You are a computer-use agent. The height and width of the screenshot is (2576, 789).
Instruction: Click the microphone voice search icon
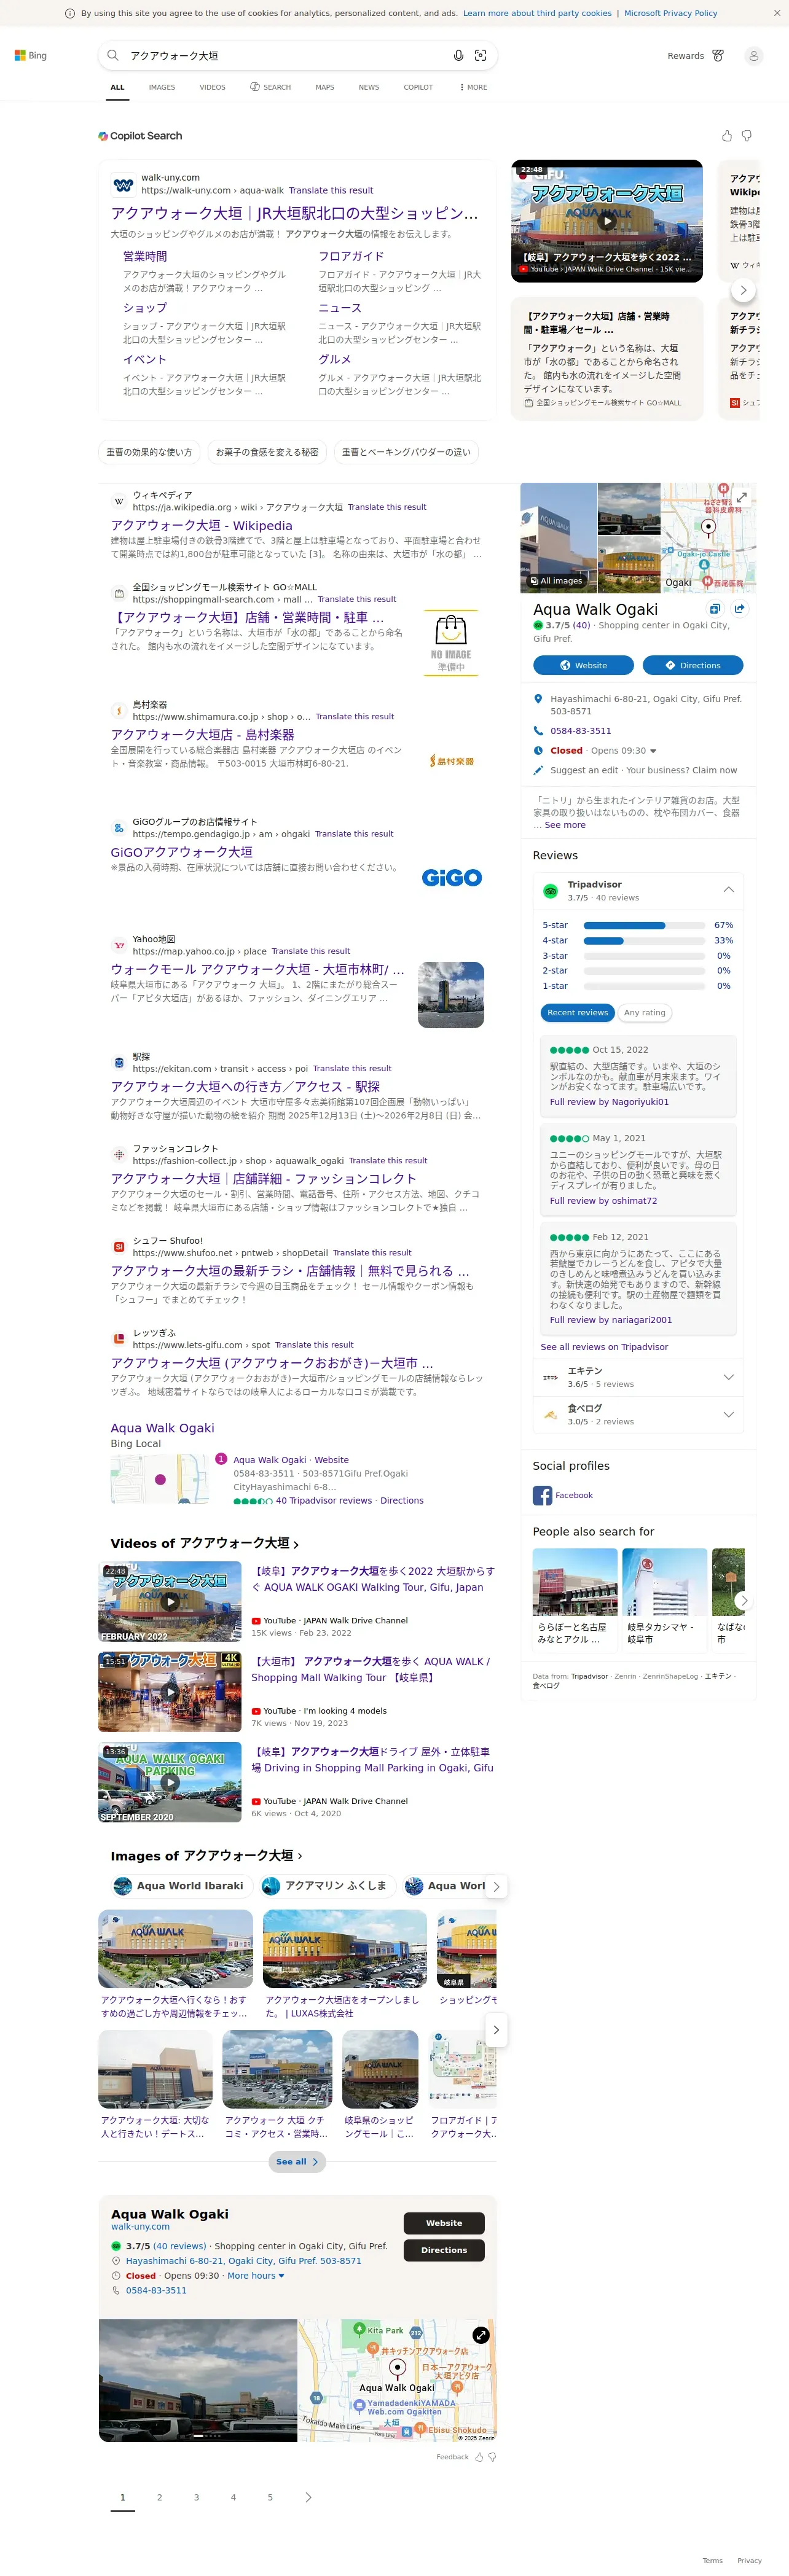click(458, 56)
